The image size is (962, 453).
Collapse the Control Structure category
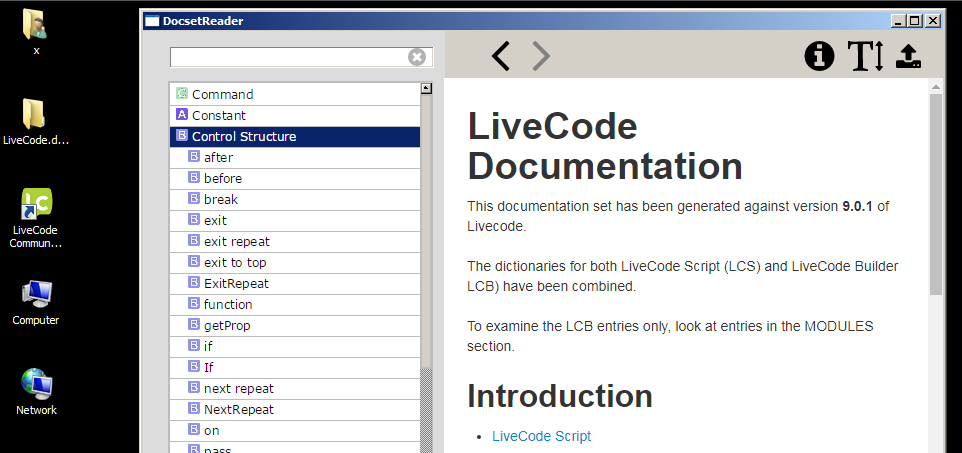click(x=243, y=136)
